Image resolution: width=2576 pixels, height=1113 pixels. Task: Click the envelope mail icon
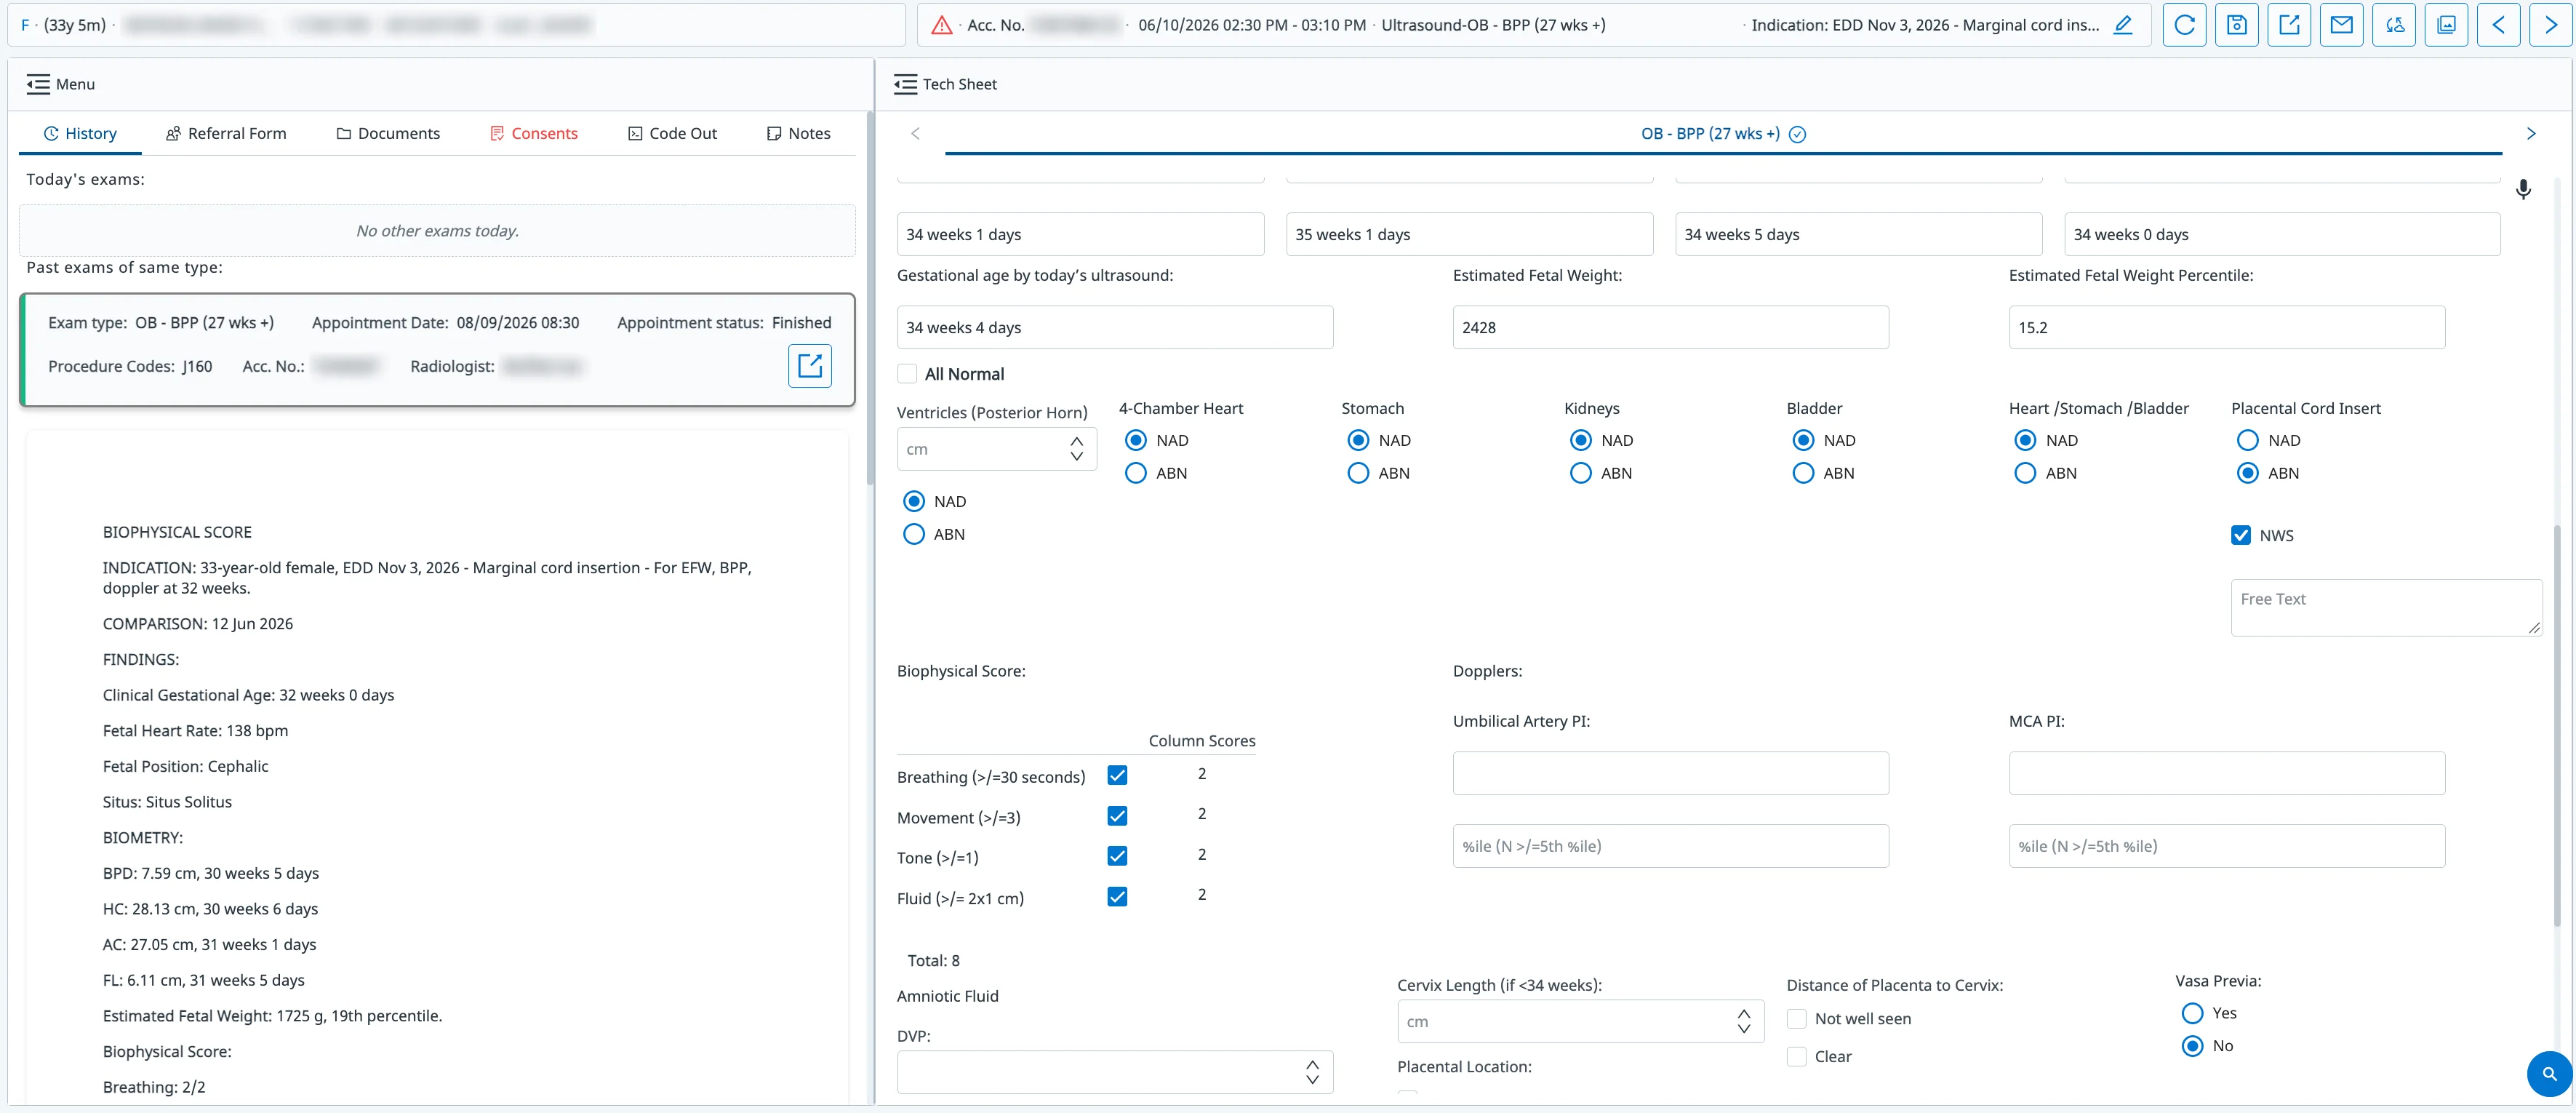coord(2341,25)
